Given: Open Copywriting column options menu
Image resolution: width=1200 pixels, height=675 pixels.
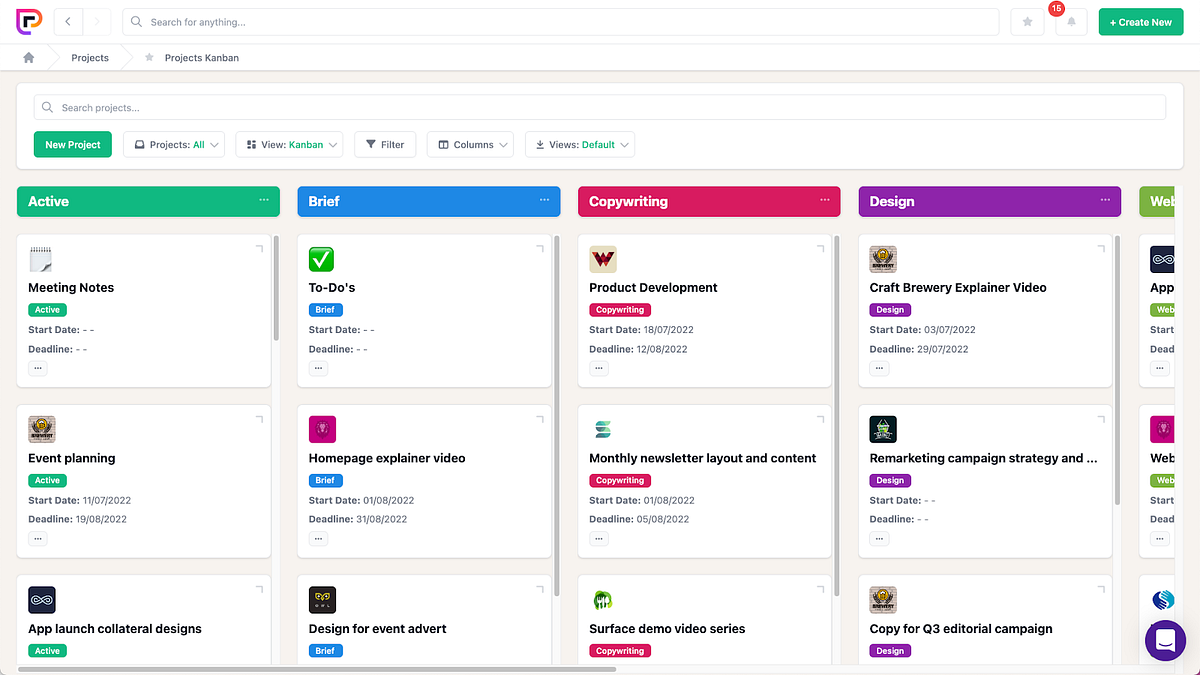Looking at the screenshot, I should point(825,200).
